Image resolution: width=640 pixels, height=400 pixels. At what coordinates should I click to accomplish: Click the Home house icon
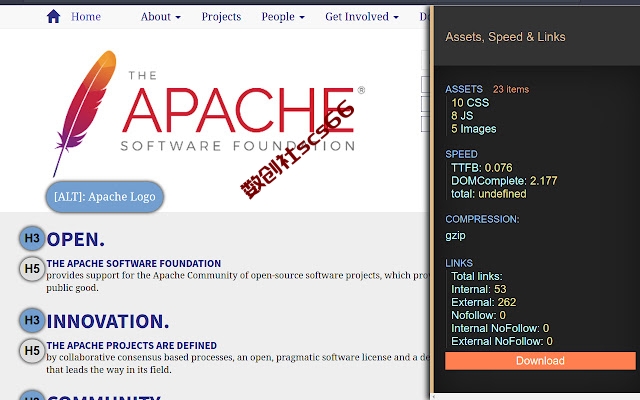click(x=53, y=17)
